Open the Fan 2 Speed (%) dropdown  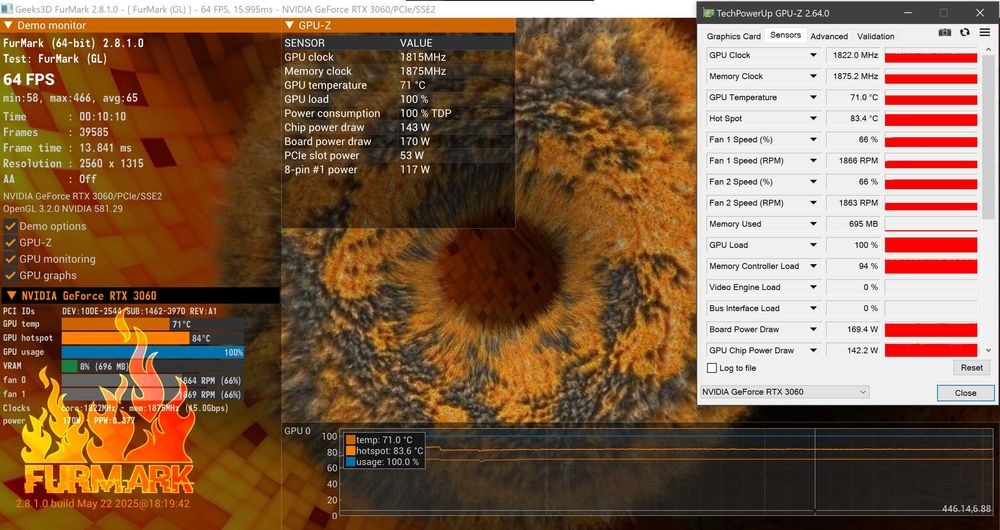pos(813,182)
